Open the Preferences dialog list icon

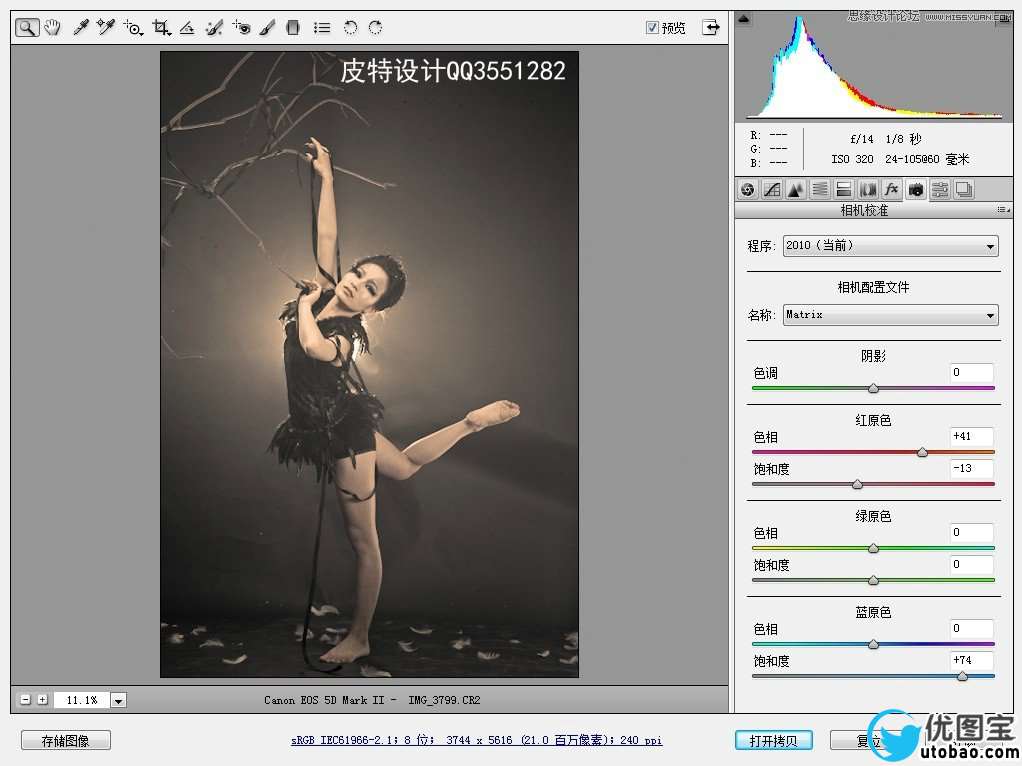tap(322, 27)
